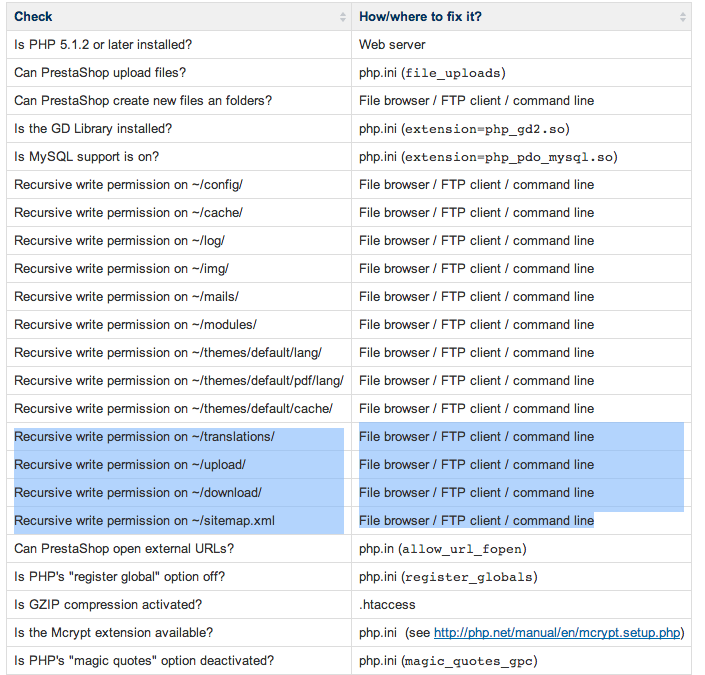Click the magic_quotes_gpc fix cell
705x675 pixels.
[x=447, y=661]
